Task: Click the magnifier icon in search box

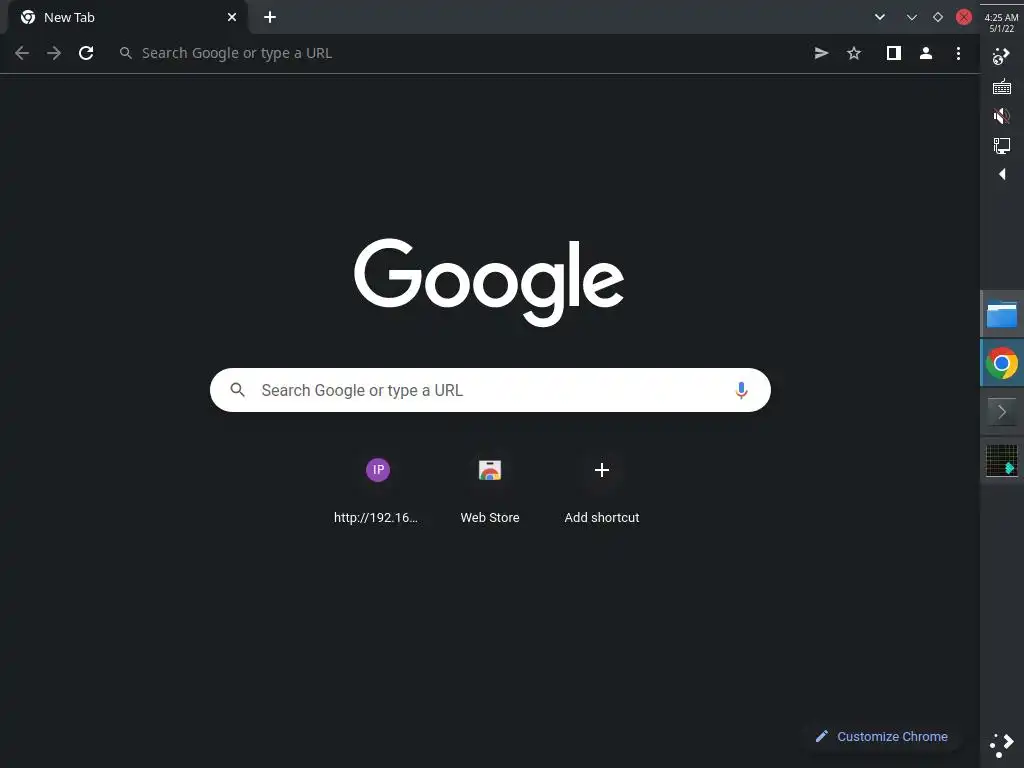Action: click(x=238, y=390)
